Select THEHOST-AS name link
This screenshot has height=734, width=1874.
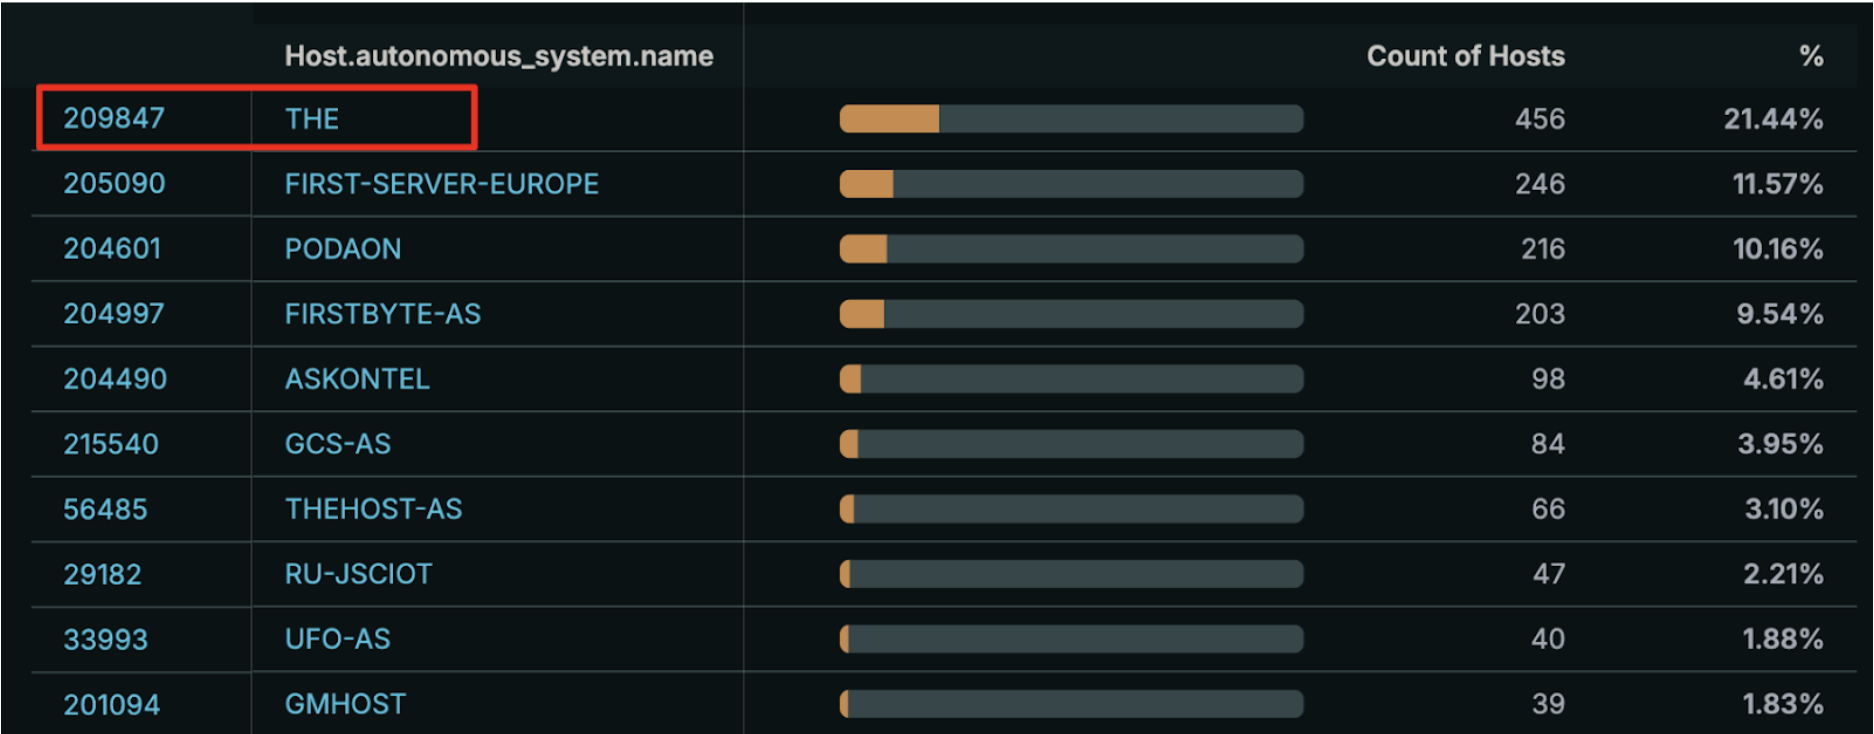point(374,509)
